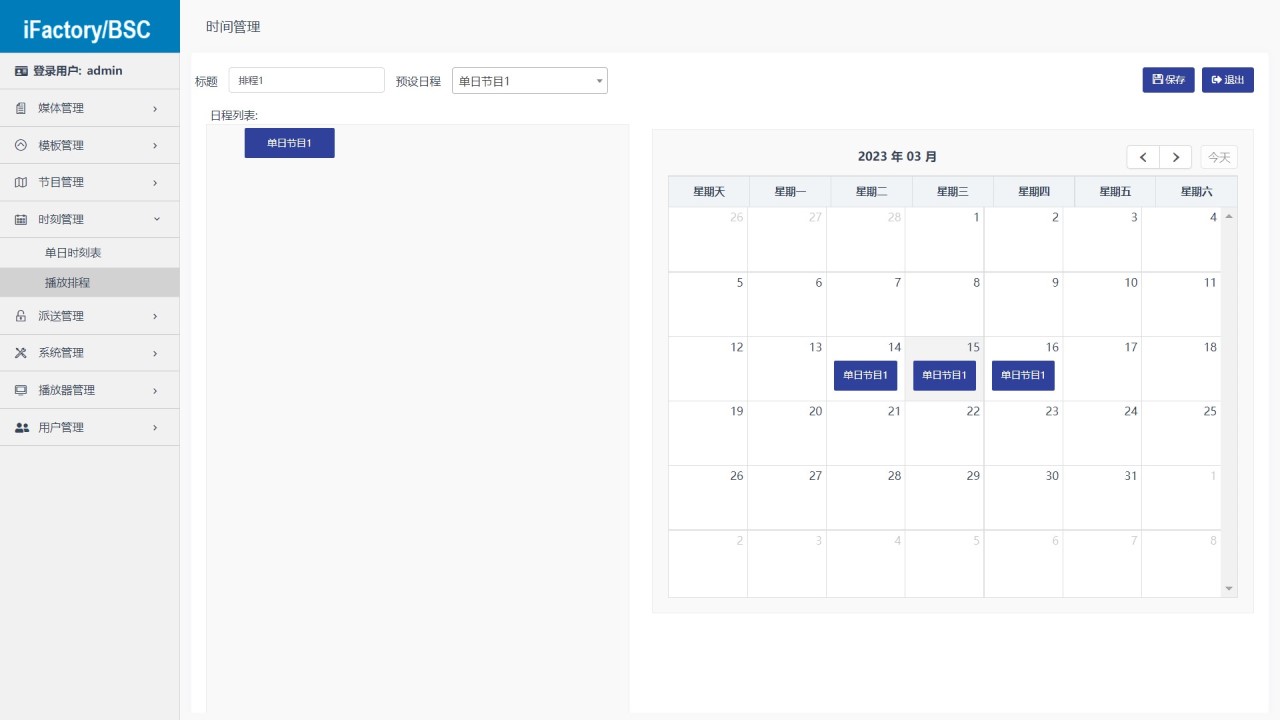Image resolution: width=1280 pixels, height=720 pixels.
Task: Click the user management people icon
Action: (21, 427)
